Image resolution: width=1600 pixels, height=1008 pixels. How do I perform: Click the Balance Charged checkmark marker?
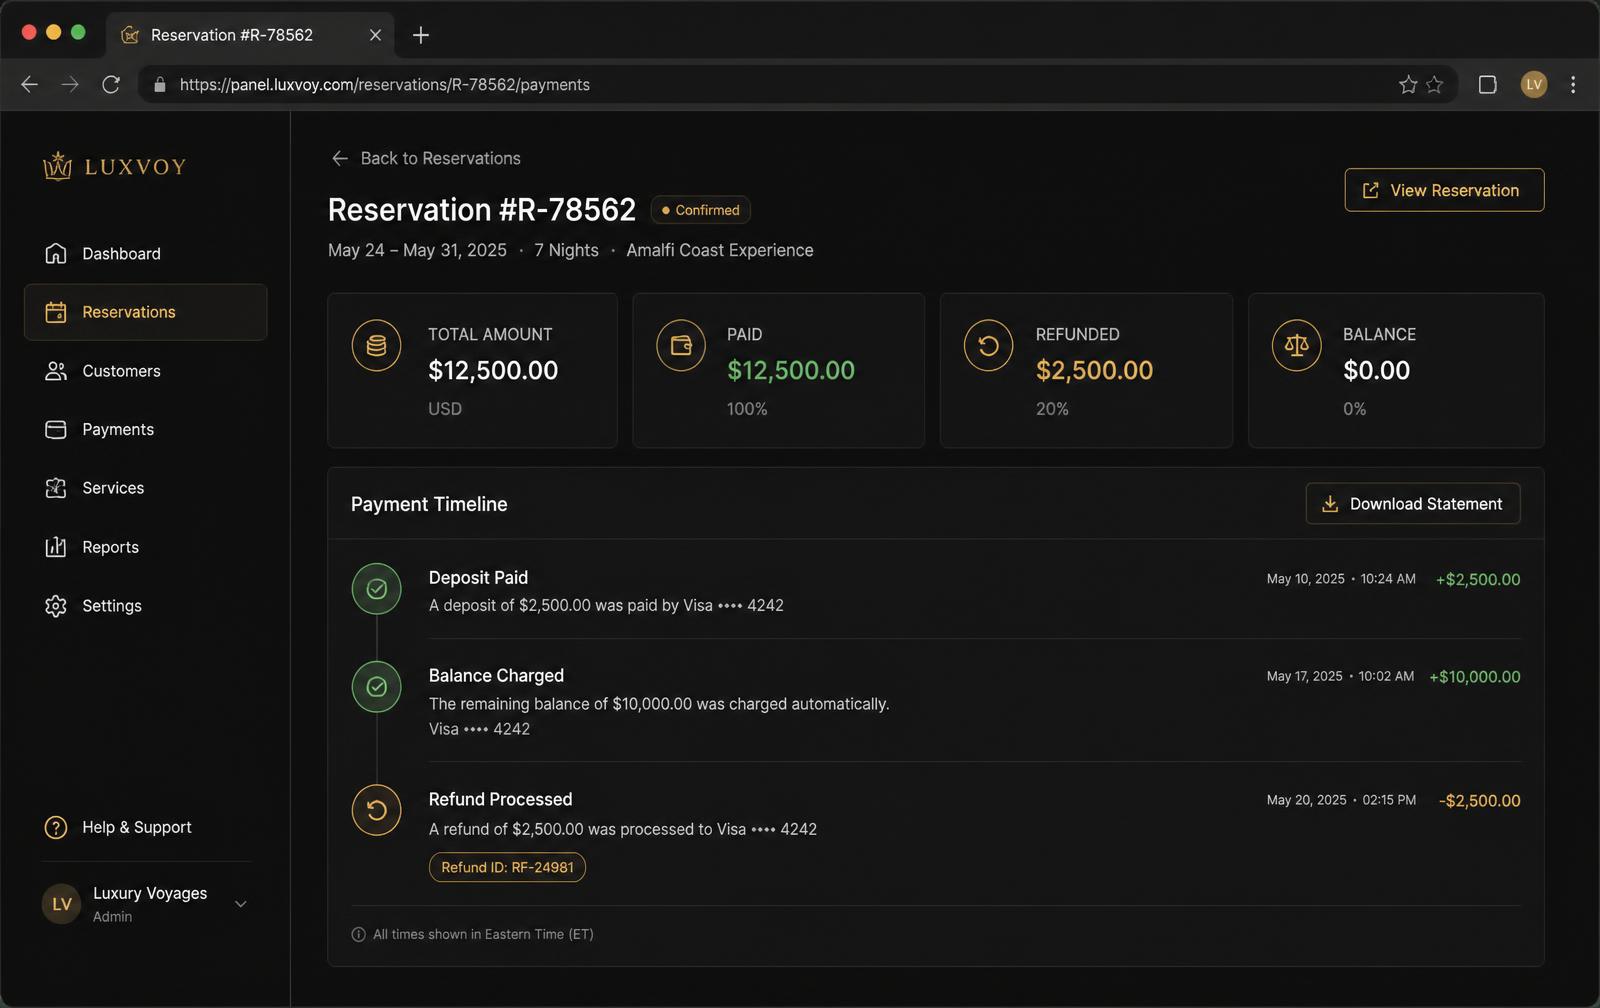click(x=376, y=687)
